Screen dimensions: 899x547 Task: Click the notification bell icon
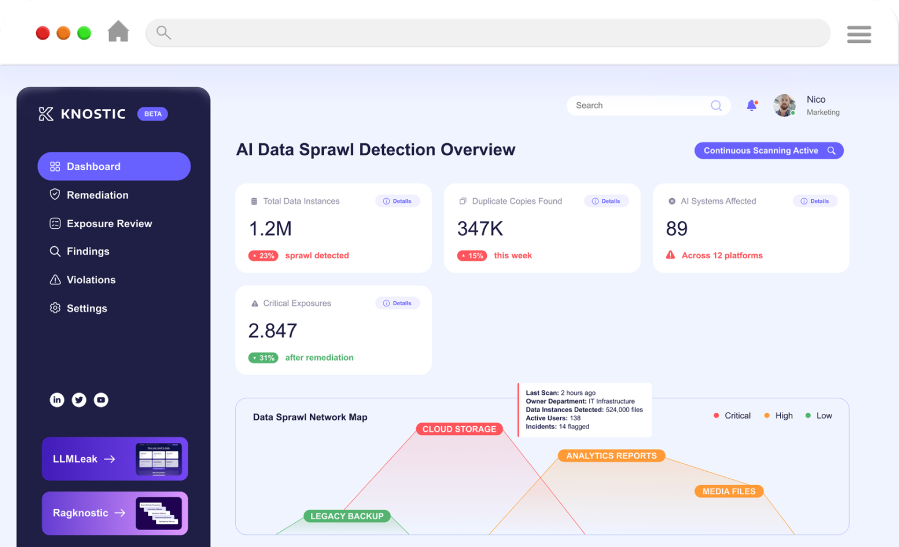click(751, 105)
